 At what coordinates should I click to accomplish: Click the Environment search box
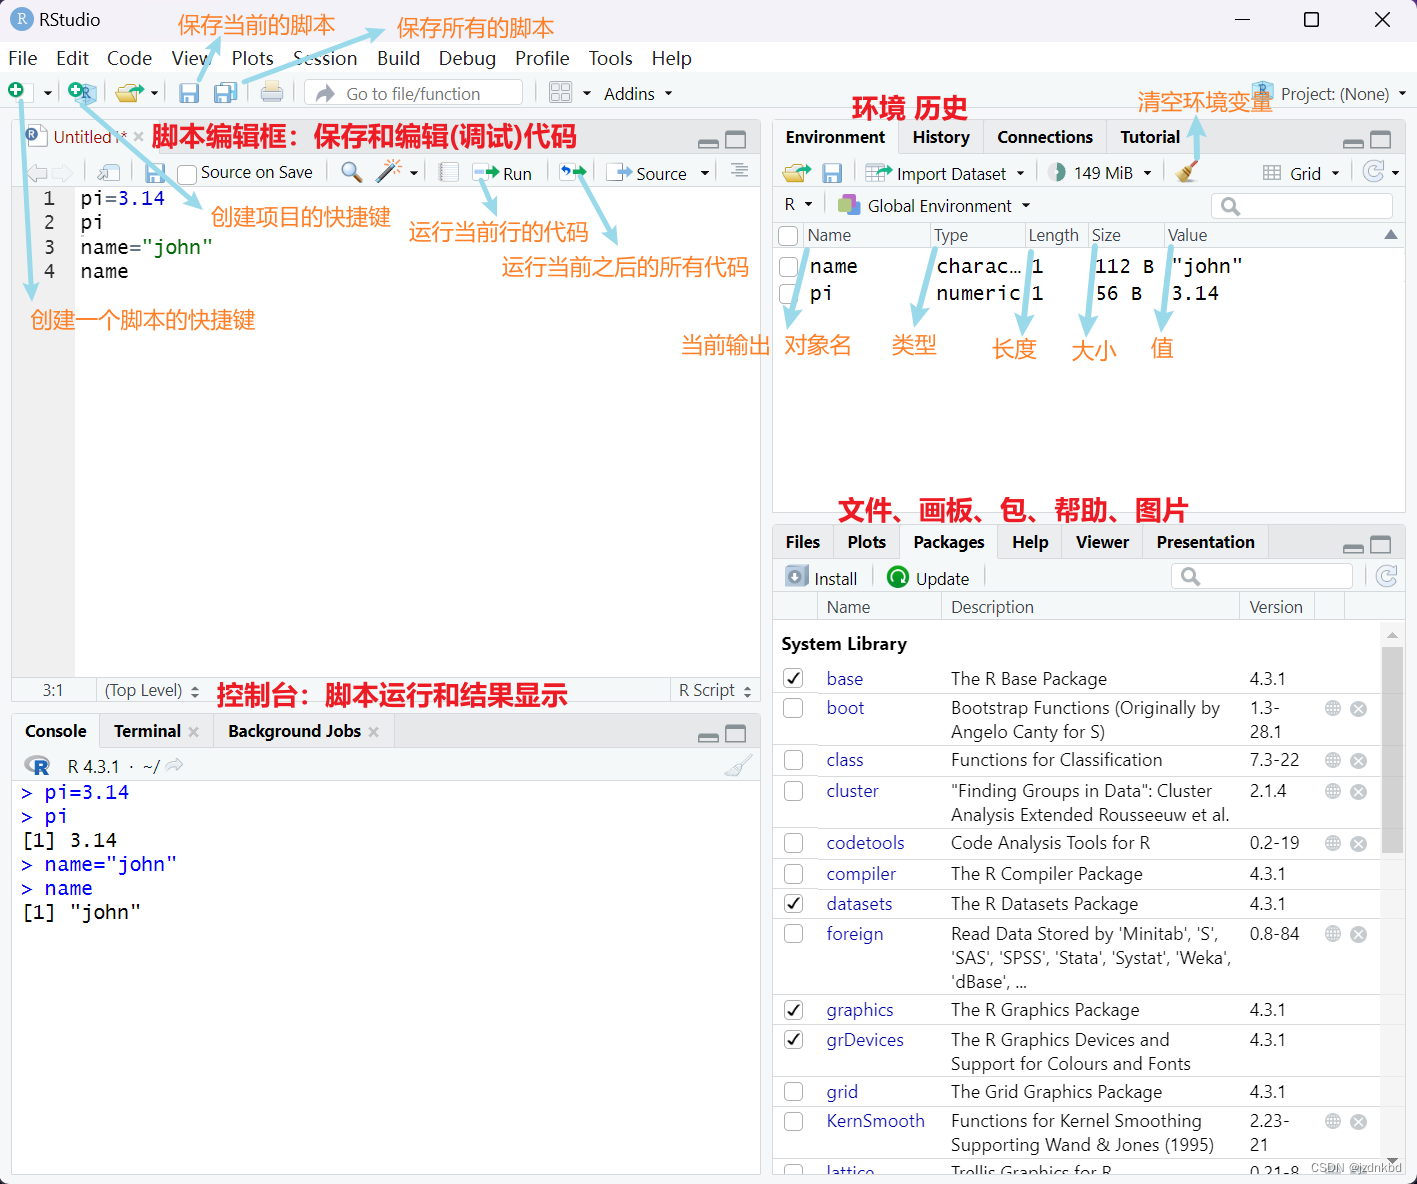click(1302, 206)
